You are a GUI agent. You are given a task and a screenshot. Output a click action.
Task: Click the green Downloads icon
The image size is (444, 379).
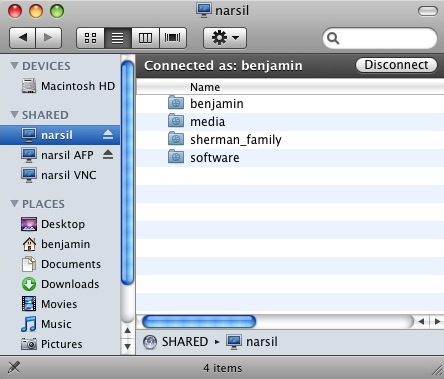(29, 284)
